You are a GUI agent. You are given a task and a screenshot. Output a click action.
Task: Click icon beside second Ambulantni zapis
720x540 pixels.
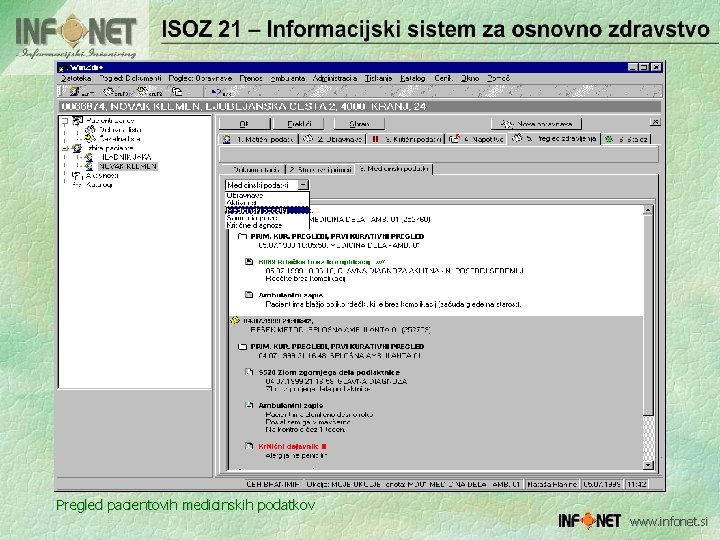(249, 405)
